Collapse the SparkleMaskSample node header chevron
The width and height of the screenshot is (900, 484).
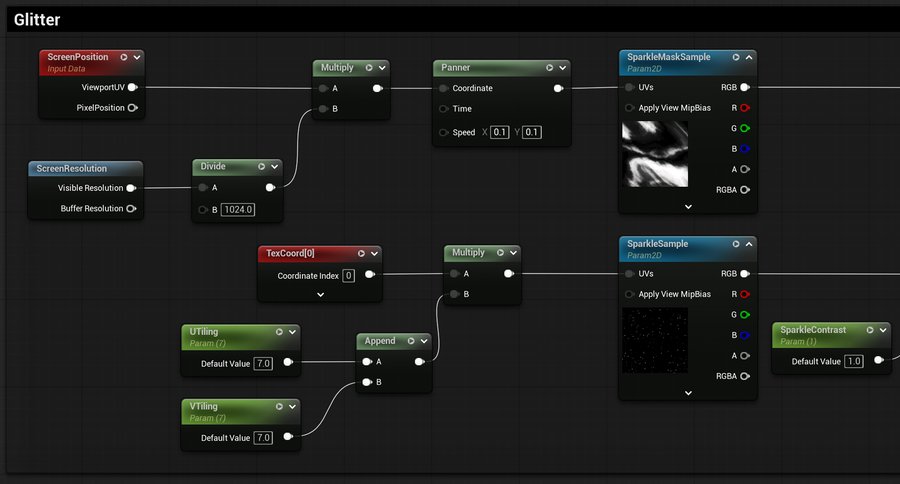pos(749,57)
